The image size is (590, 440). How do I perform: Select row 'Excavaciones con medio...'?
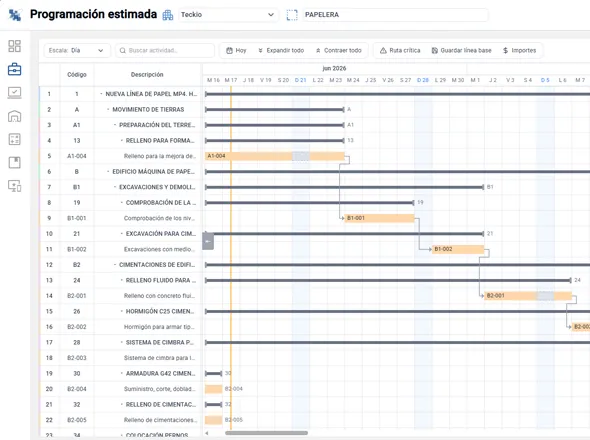(120, 249)
